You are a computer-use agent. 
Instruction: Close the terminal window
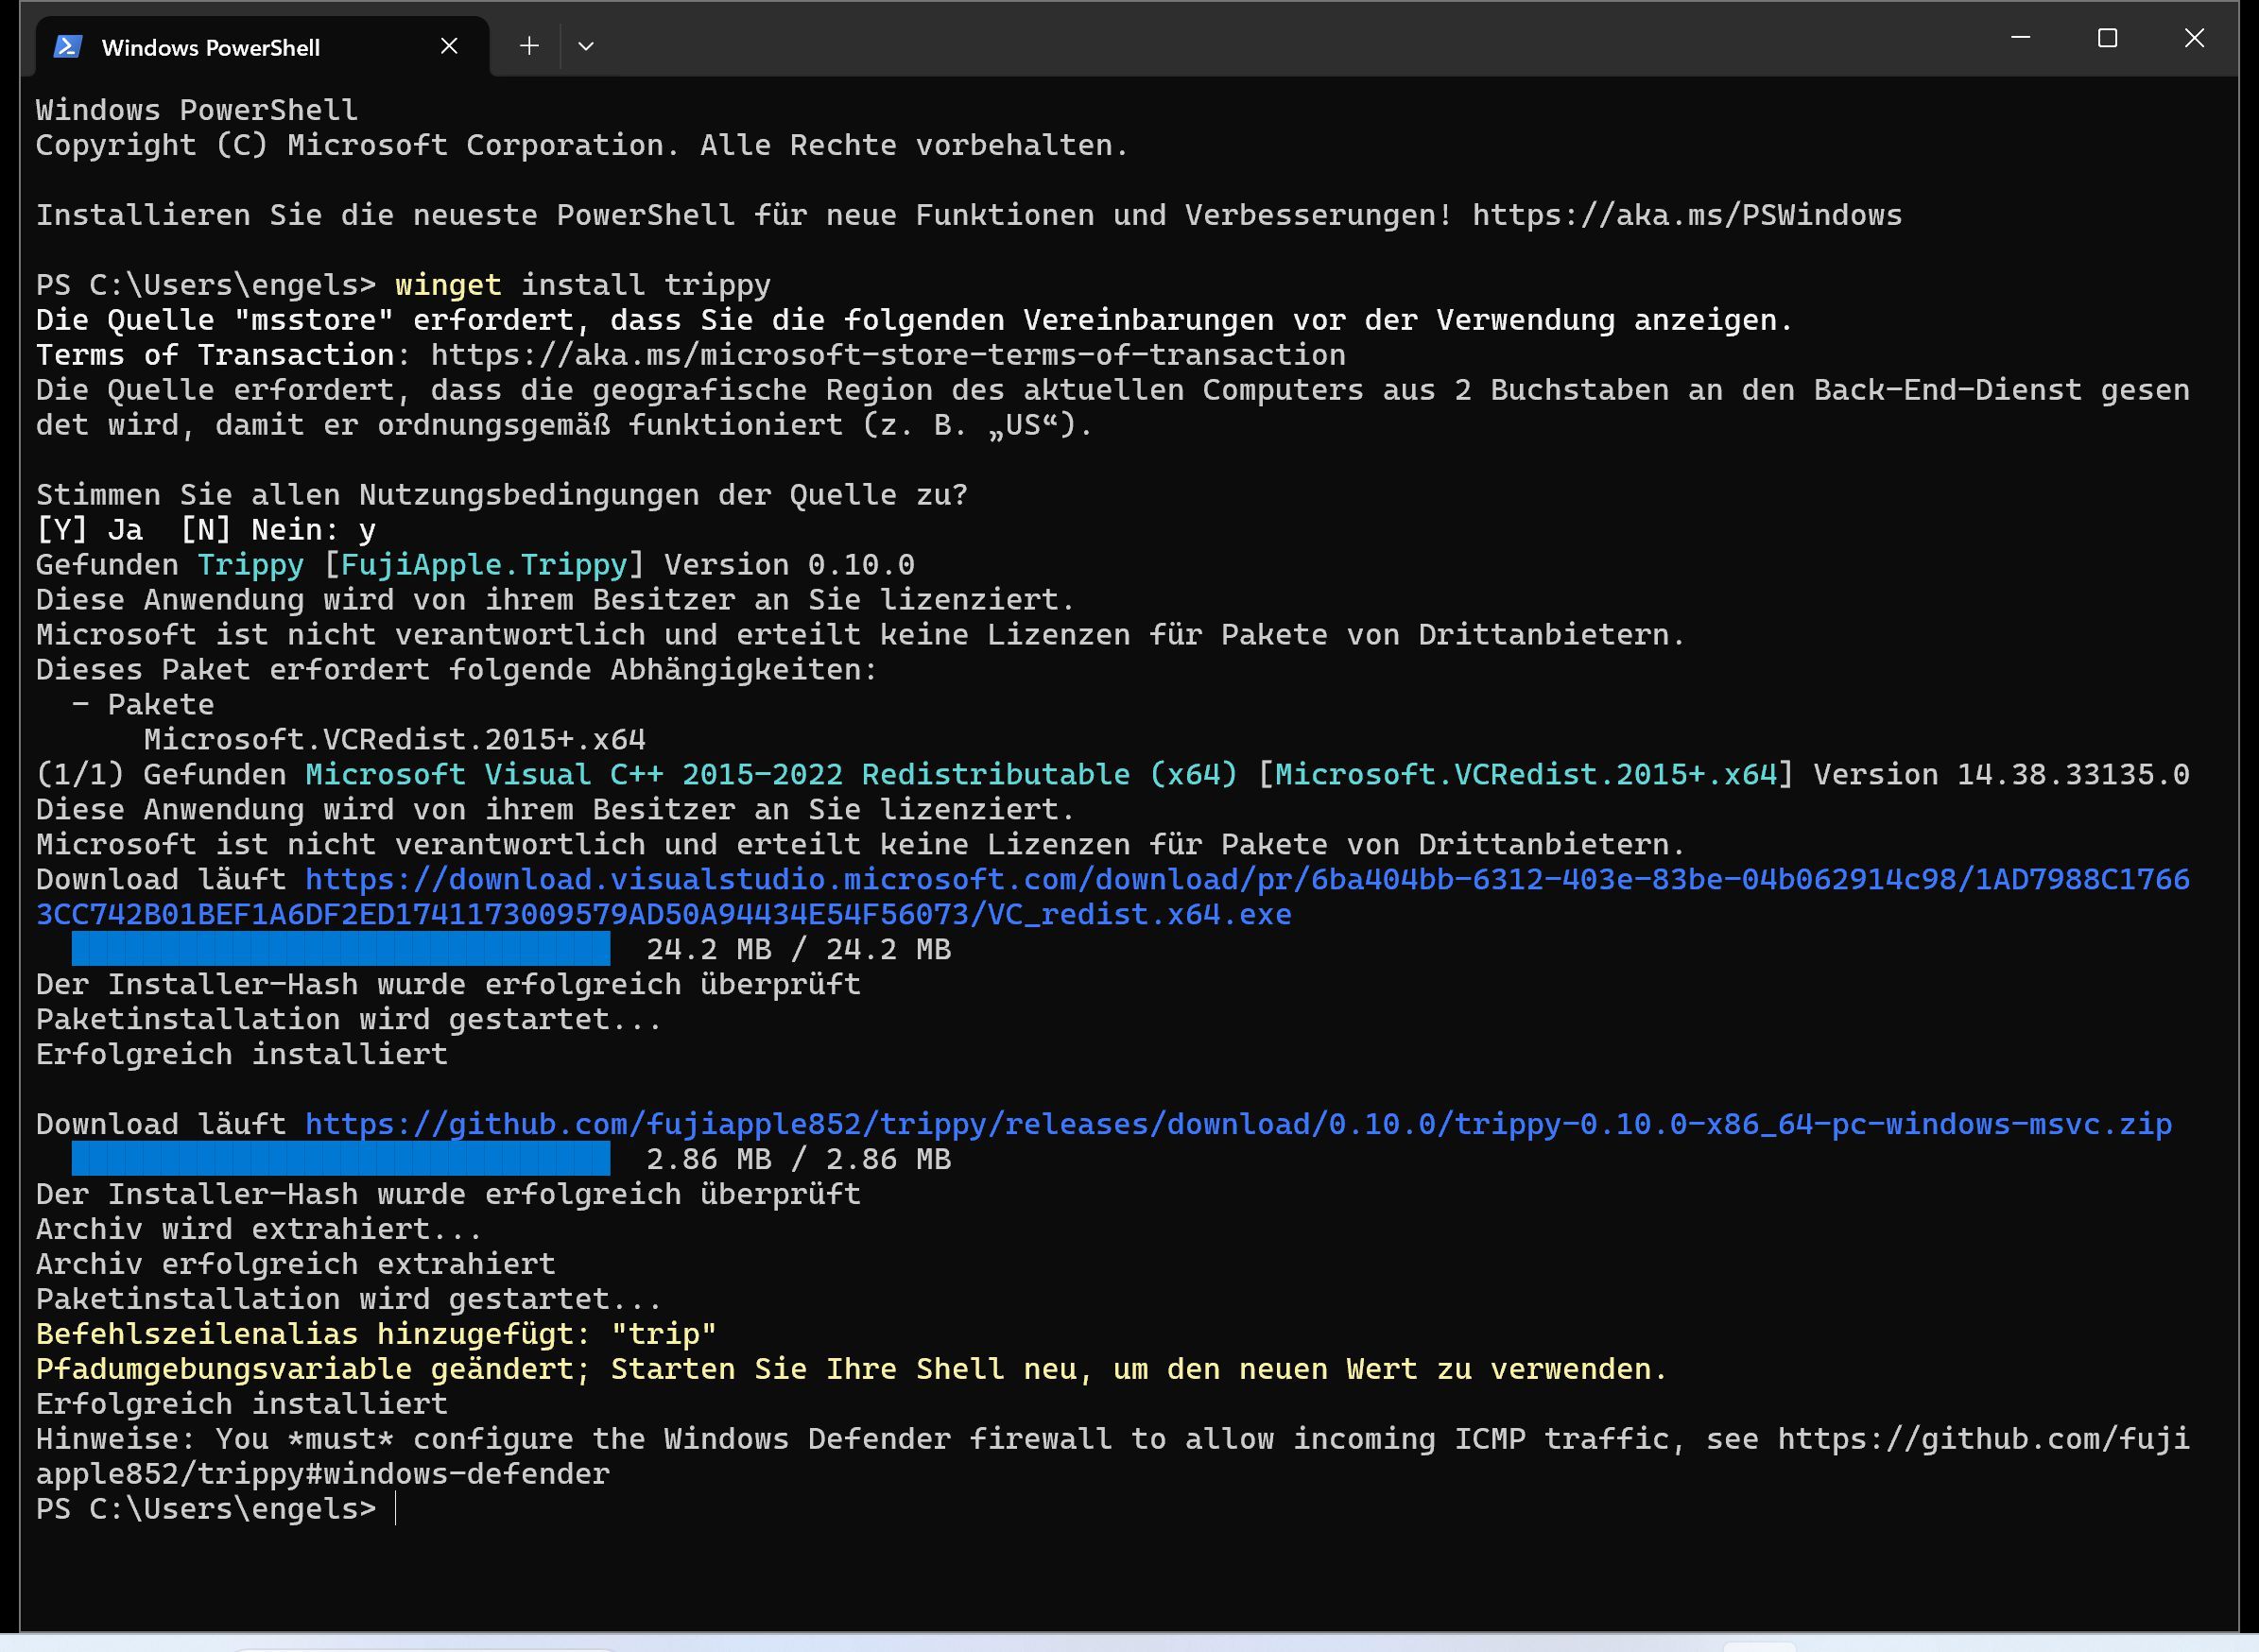[x=2194, y=38]
